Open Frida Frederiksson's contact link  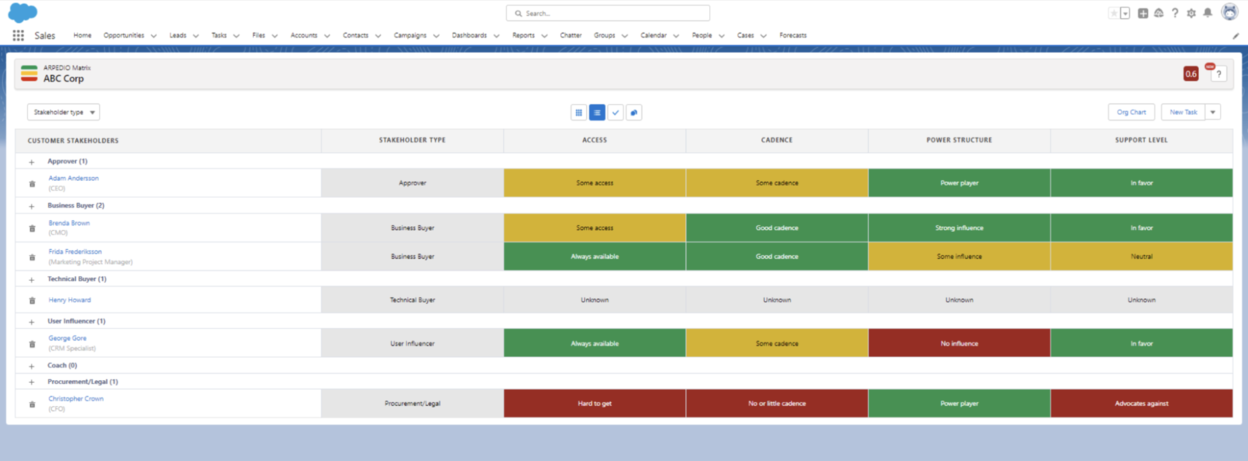pos(75,252)
